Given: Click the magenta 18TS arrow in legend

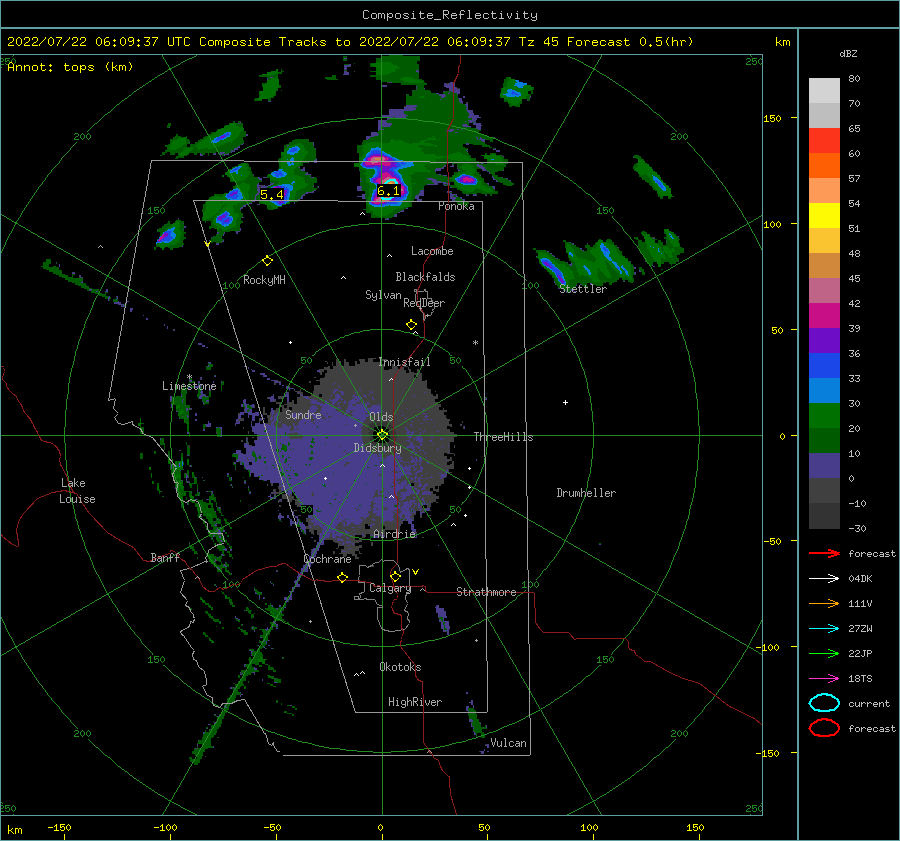Looking at the screenshot, I should click(x=824, y=679).
